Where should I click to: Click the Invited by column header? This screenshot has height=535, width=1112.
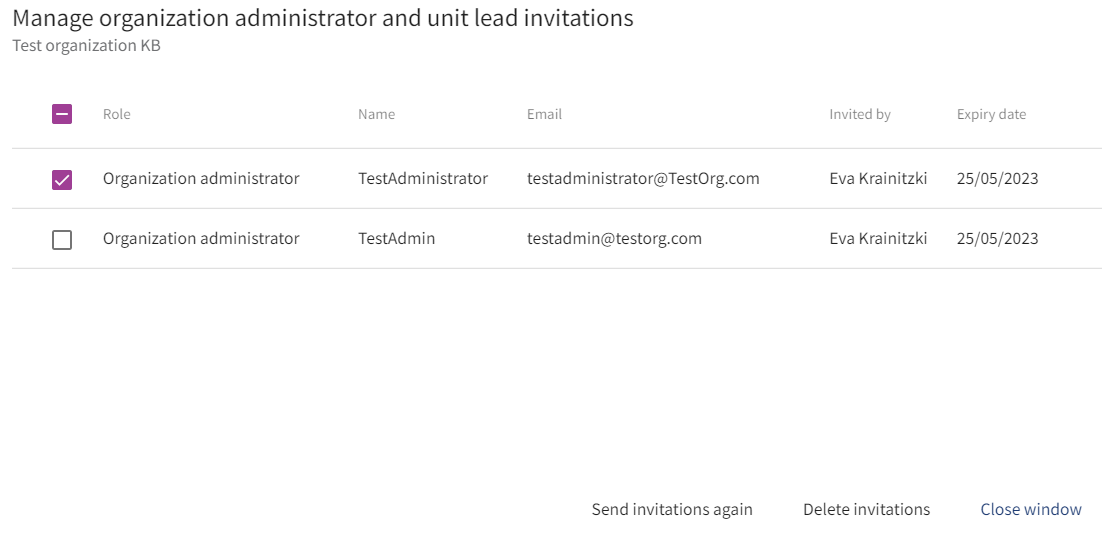[859, 114]
